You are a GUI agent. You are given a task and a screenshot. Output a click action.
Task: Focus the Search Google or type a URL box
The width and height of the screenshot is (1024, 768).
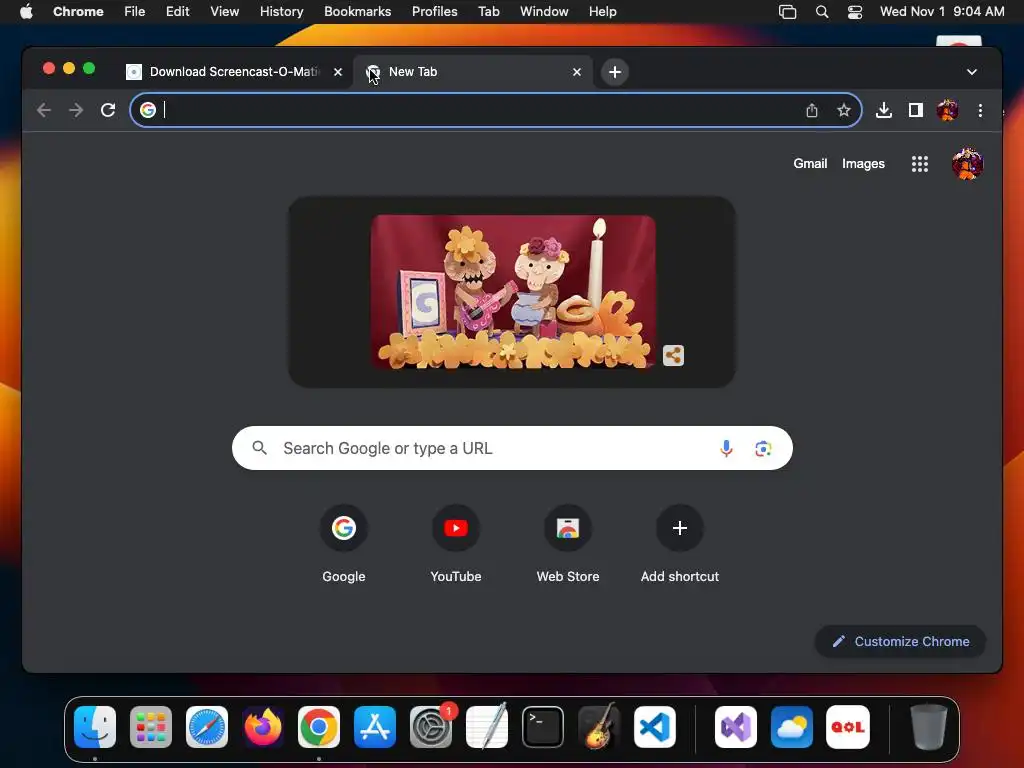click(x=512, y=449)
